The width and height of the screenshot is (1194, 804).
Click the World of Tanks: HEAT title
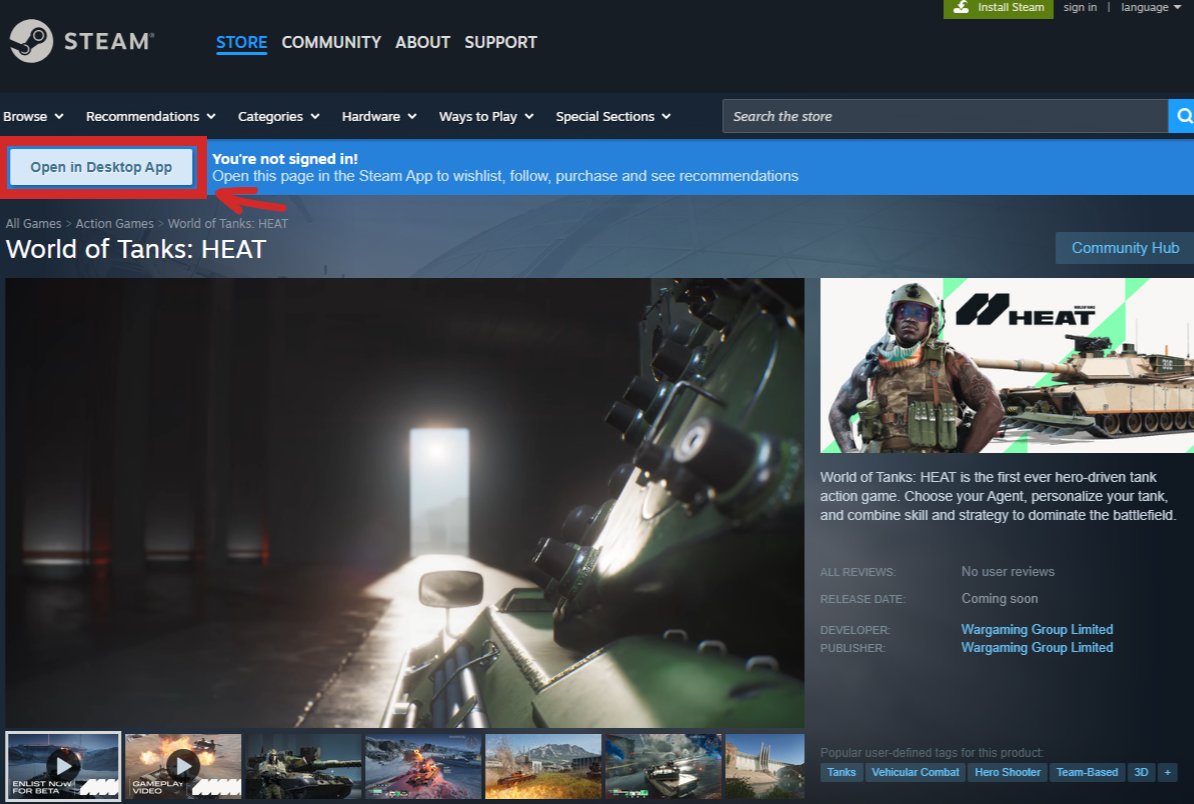click(136, 249)
